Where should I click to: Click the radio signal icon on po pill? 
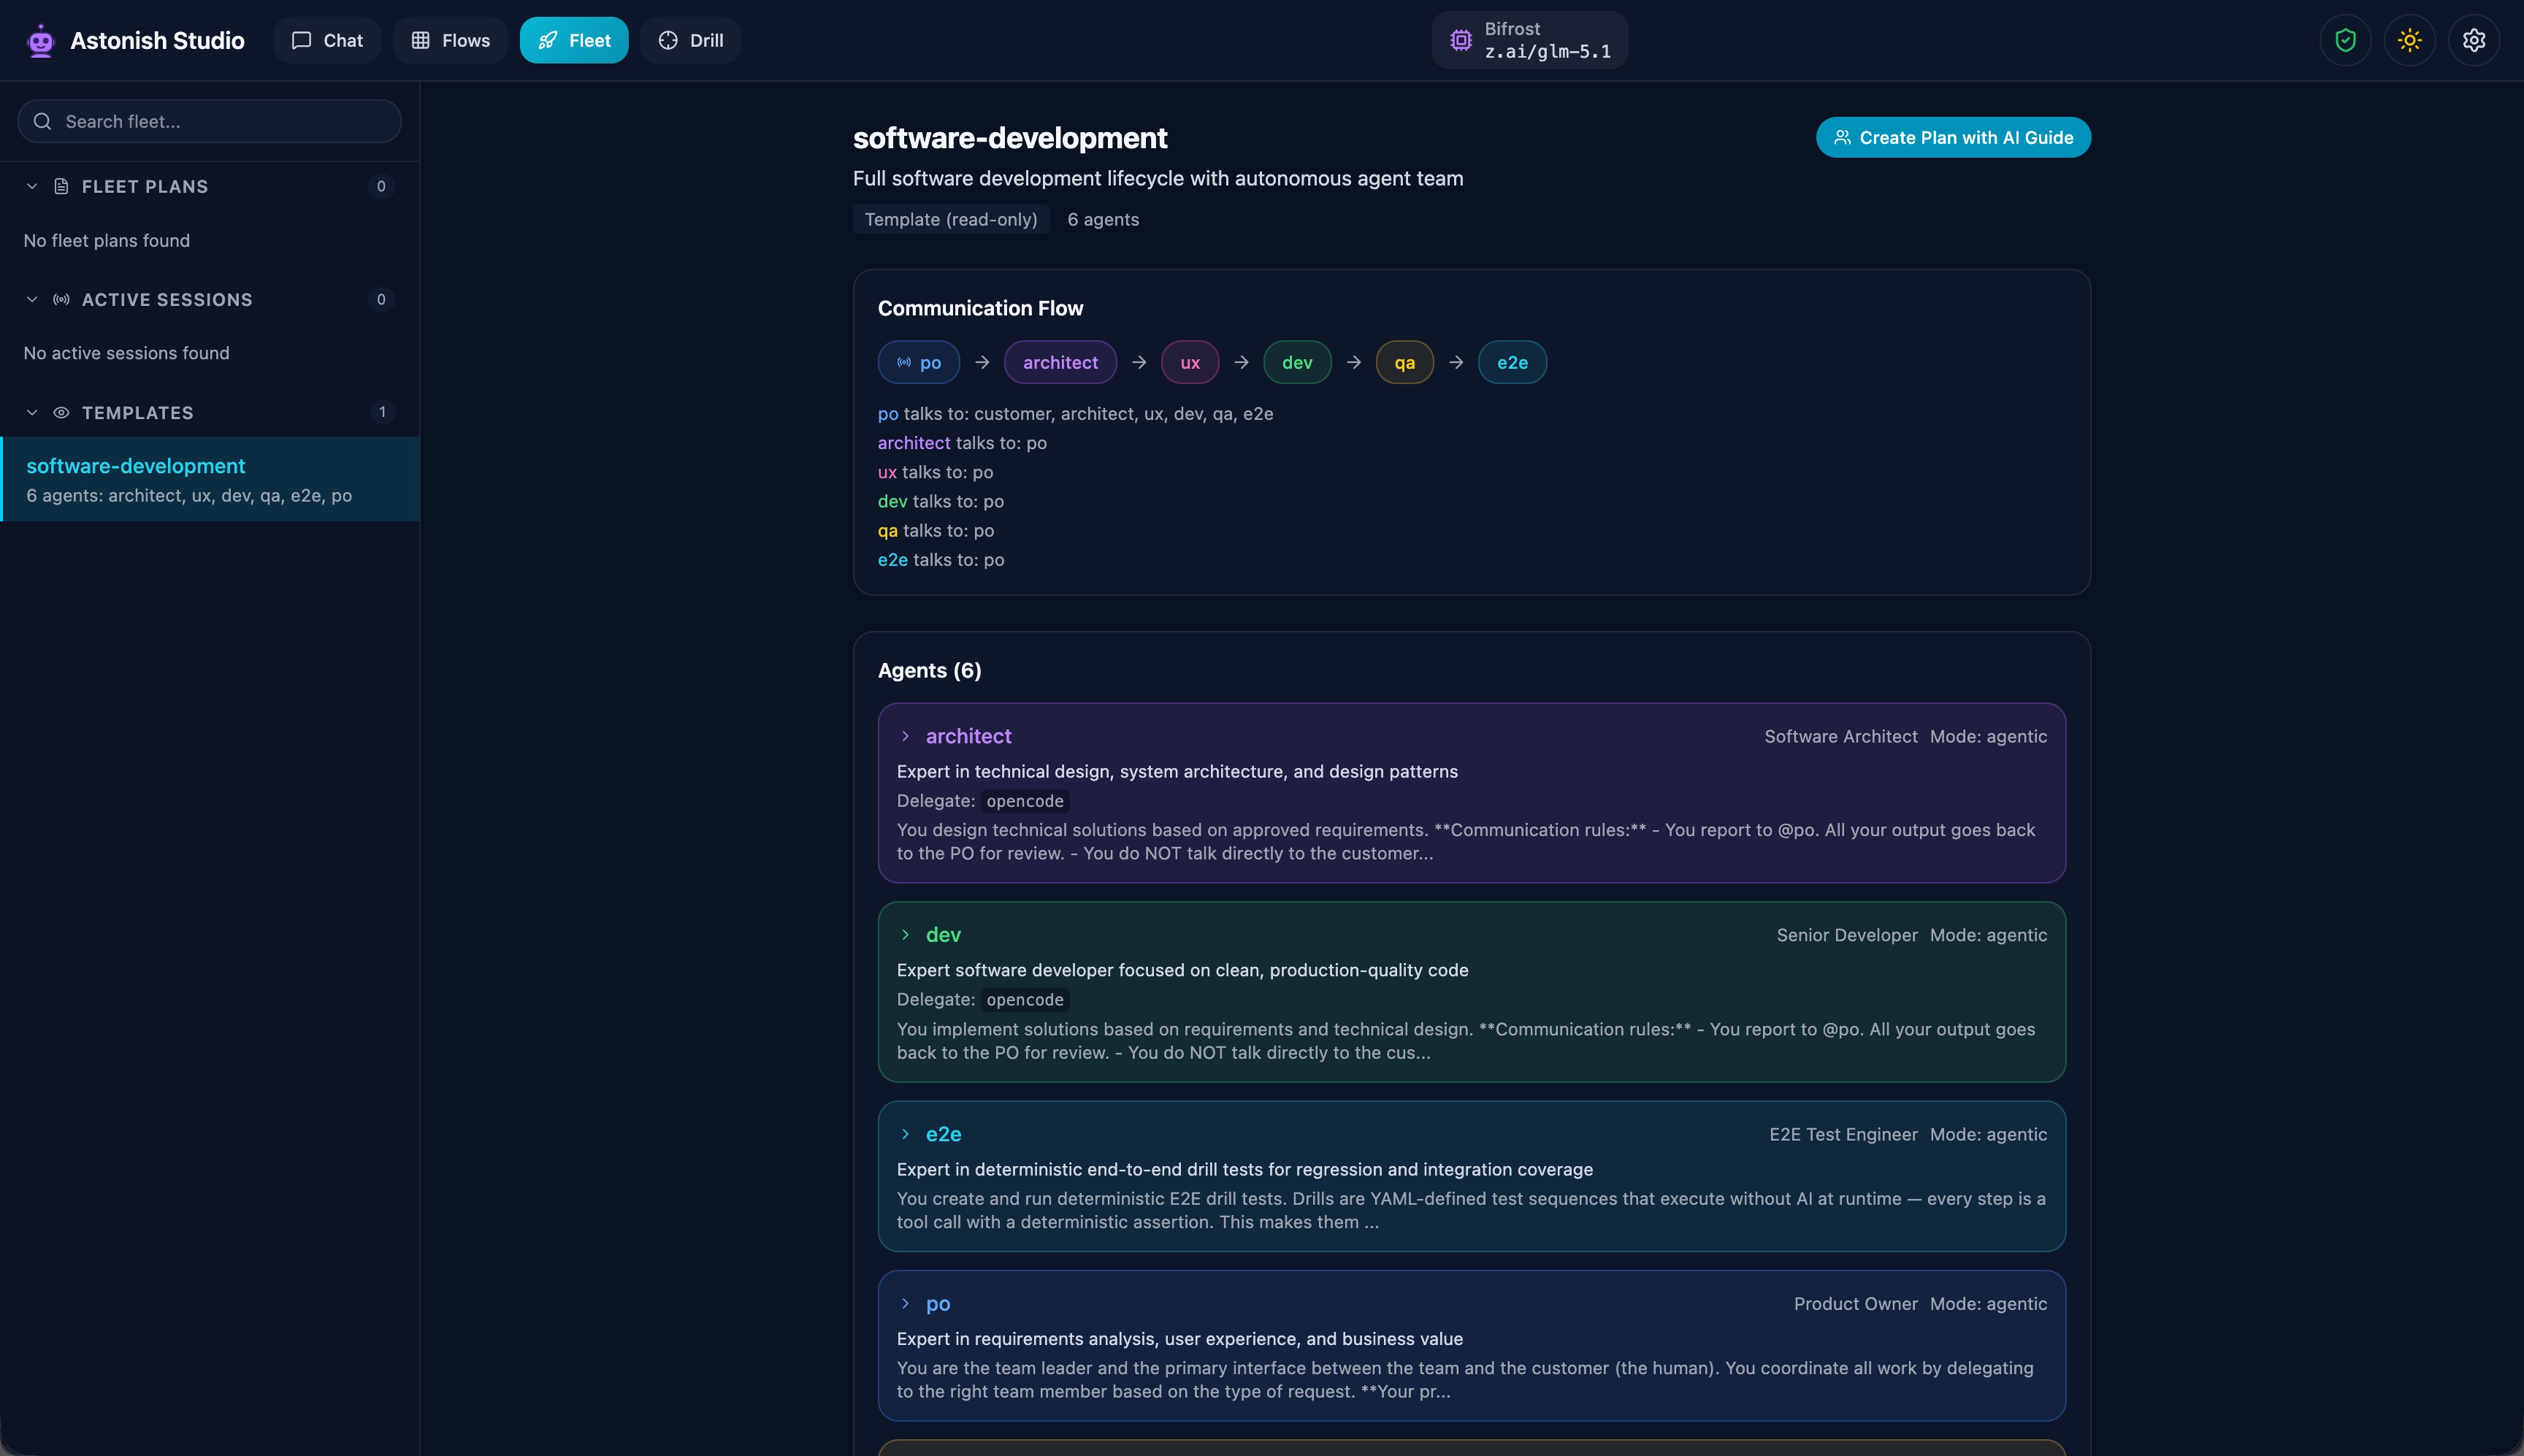[x=904, y=362]
